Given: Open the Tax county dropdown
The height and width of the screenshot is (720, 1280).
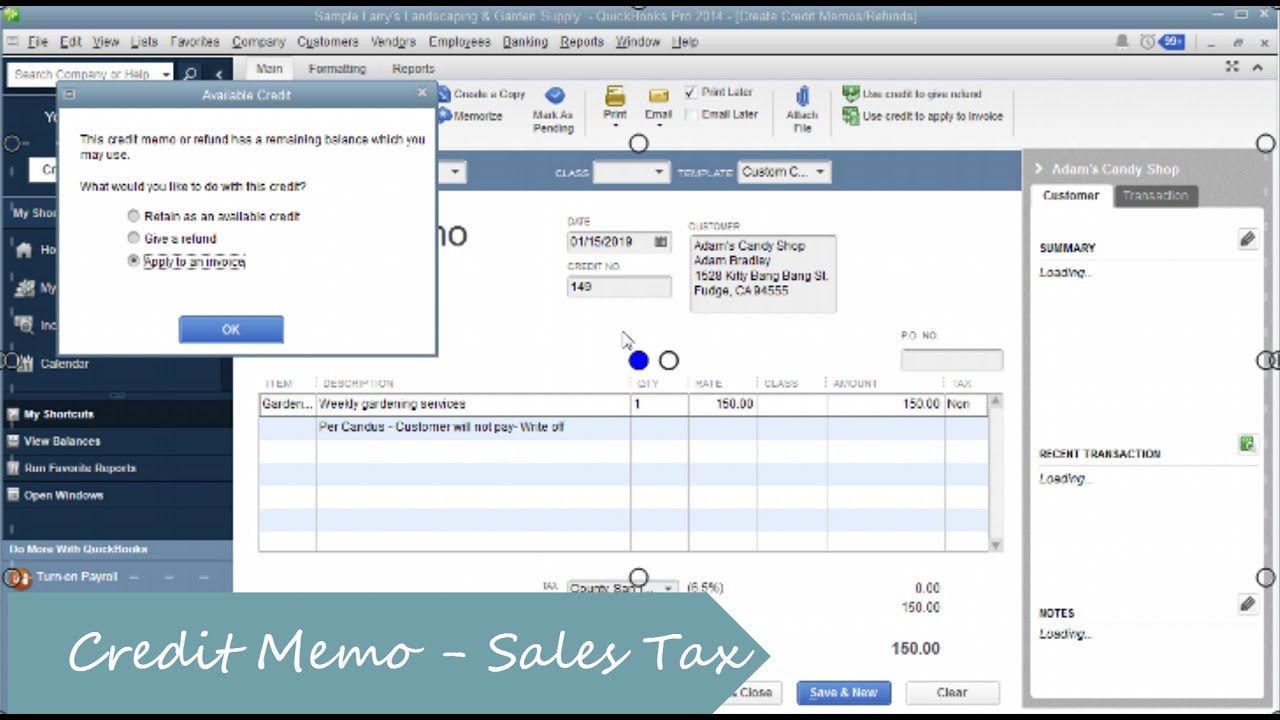Looking at the screenshot, I should click(x=622, y=588).
